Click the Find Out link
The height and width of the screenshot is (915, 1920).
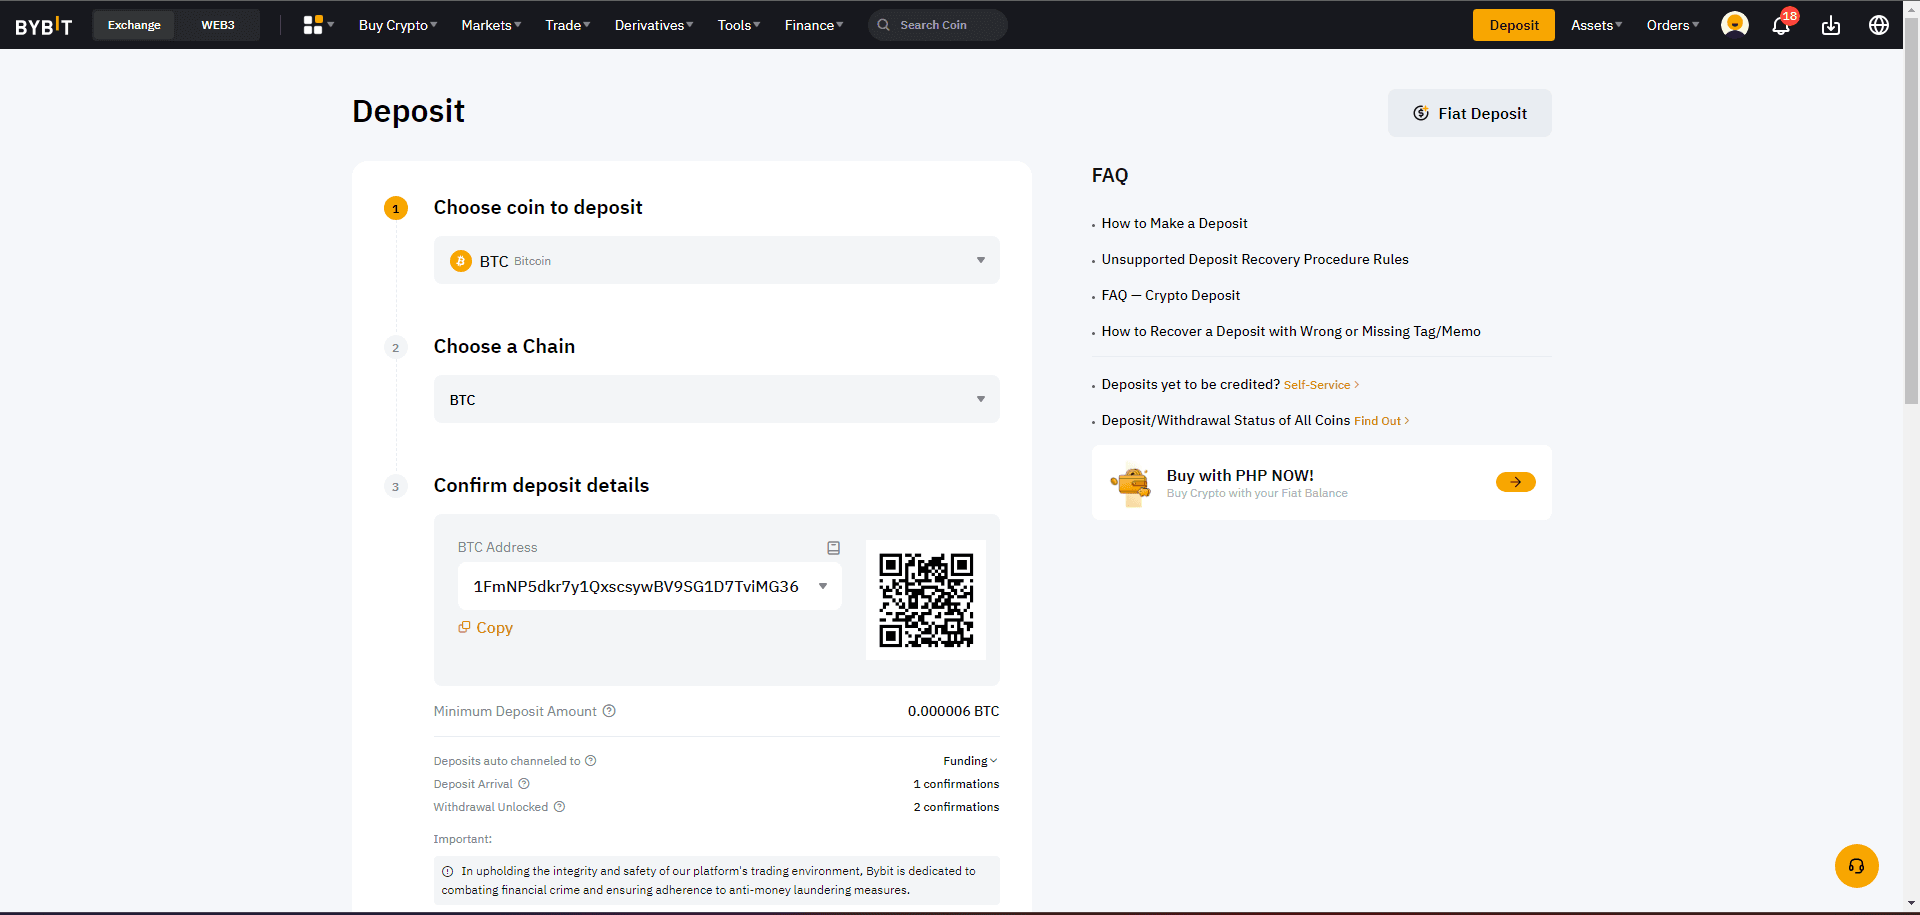[x=1381, y=421]
